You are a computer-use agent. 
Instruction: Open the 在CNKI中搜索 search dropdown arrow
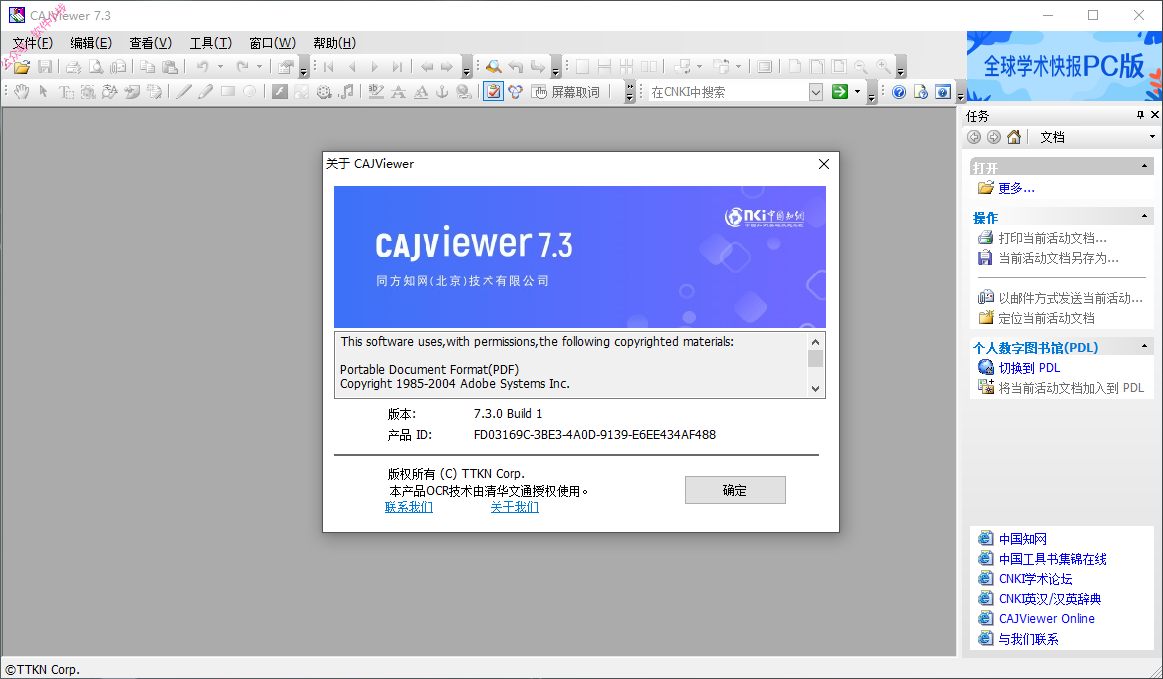(x=816, y=91)
